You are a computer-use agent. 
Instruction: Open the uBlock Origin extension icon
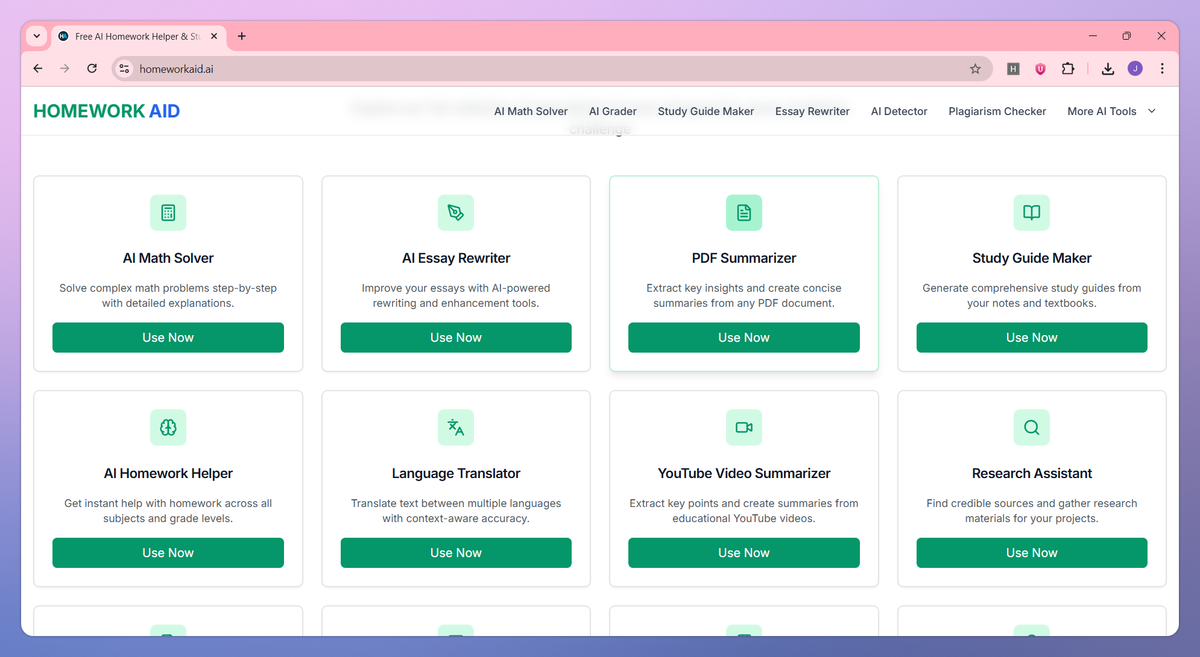click(1040, 68)
